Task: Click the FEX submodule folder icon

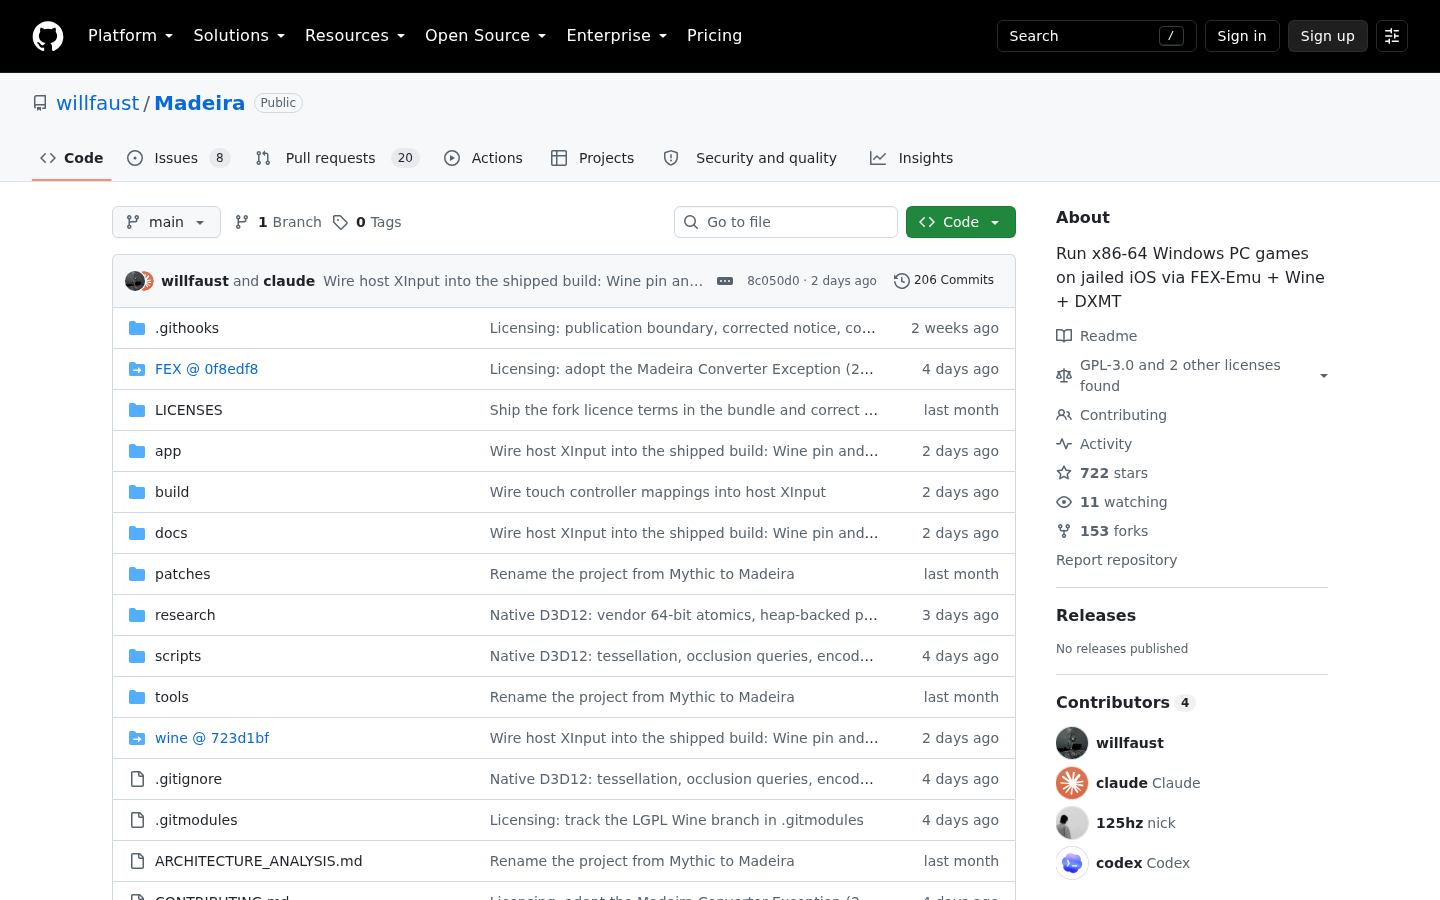Action: [137, 369]
